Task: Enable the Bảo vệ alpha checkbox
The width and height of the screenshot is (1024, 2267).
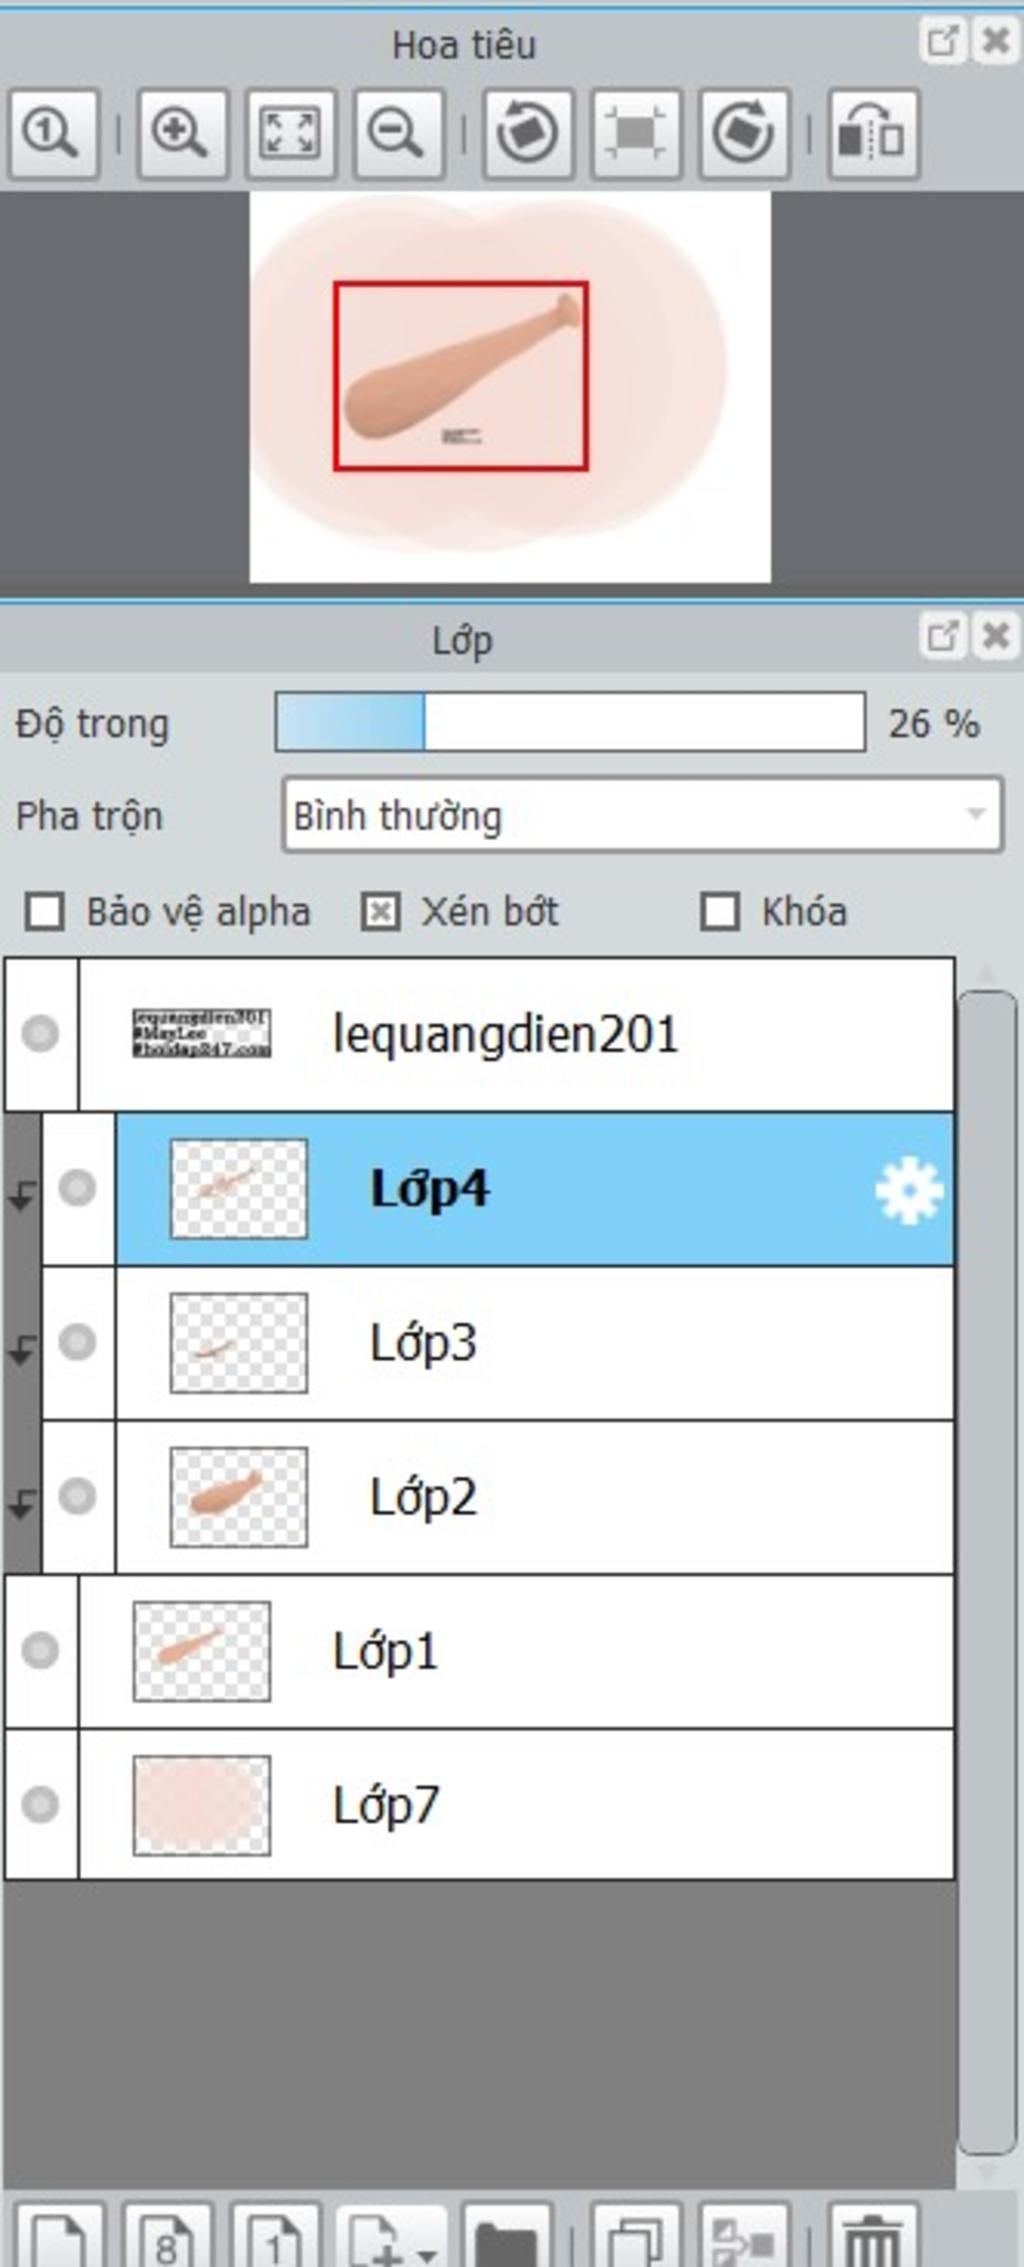Action: [x=45, y=912]
